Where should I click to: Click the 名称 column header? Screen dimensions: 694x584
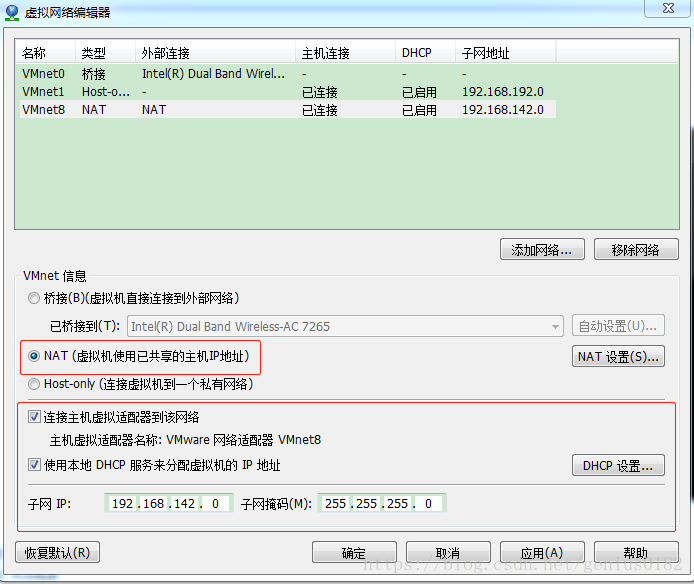coord(45,53)
